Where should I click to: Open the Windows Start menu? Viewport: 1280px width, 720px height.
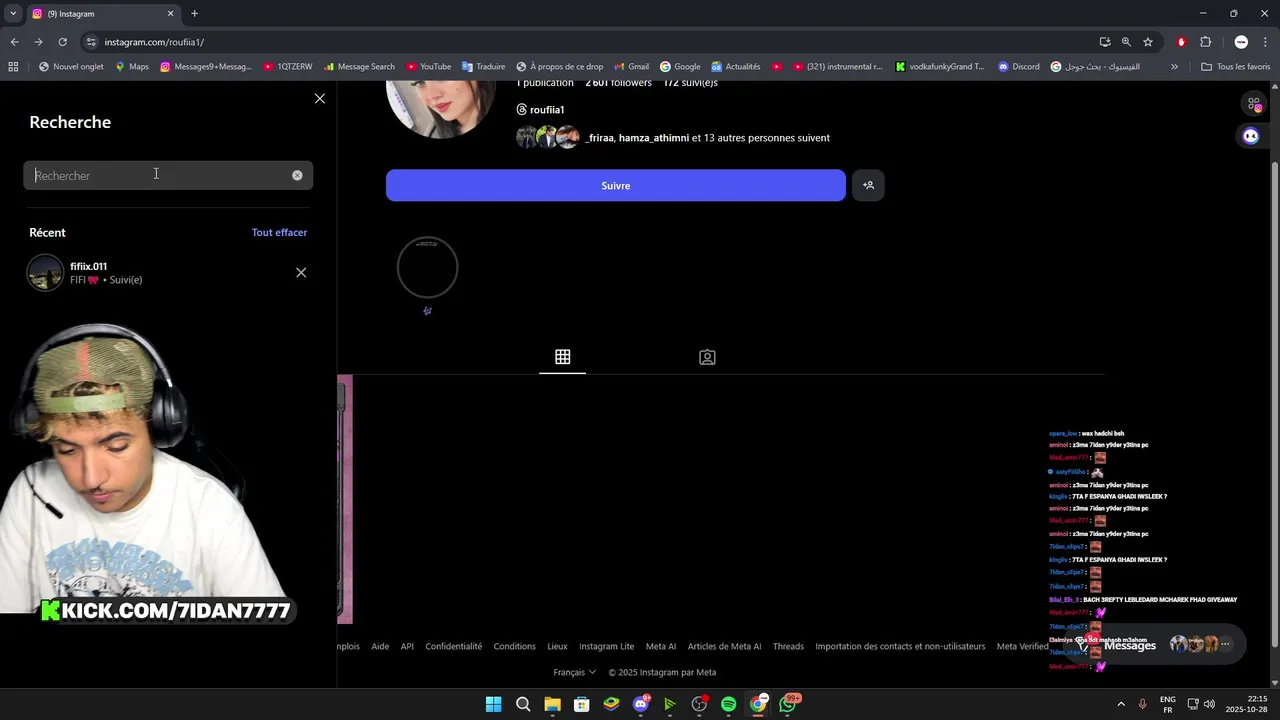click(493, 704)
